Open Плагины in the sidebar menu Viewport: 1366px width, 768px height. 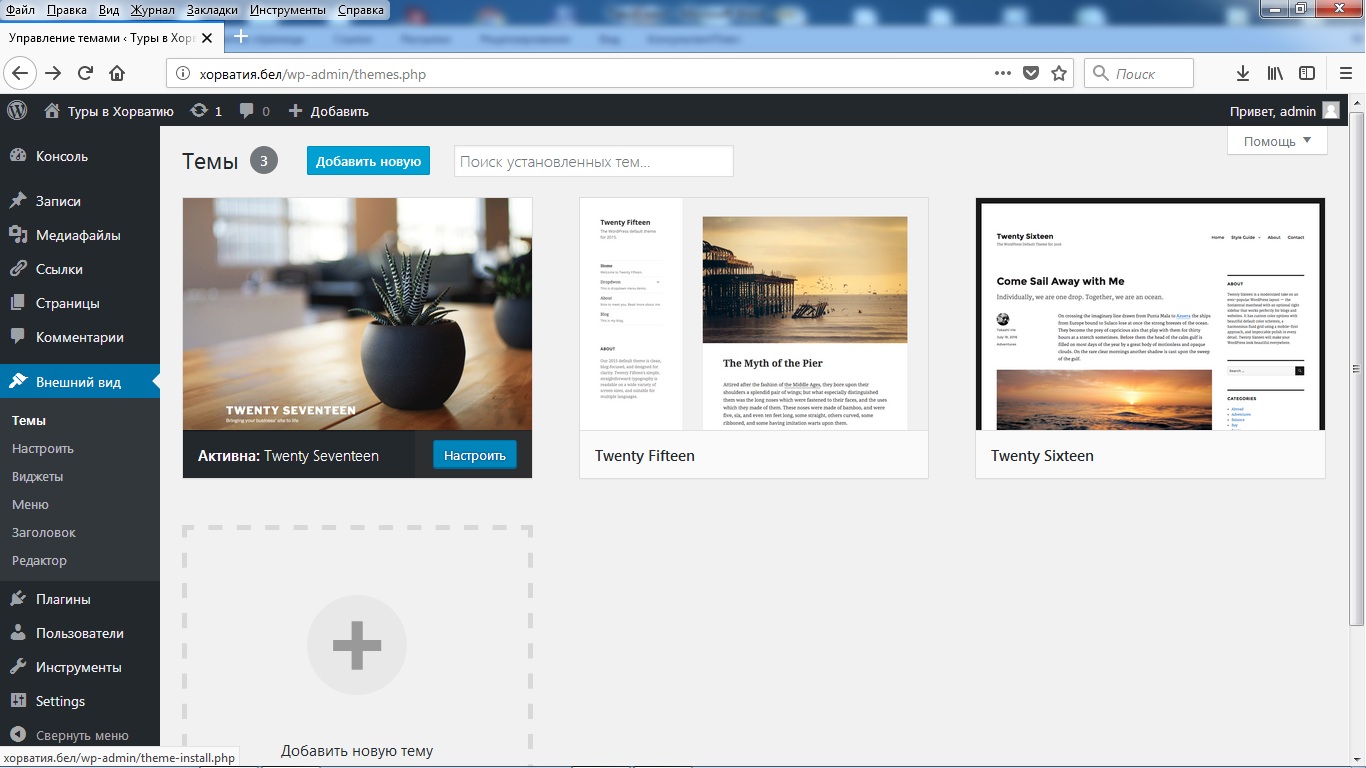coord(63,599)
